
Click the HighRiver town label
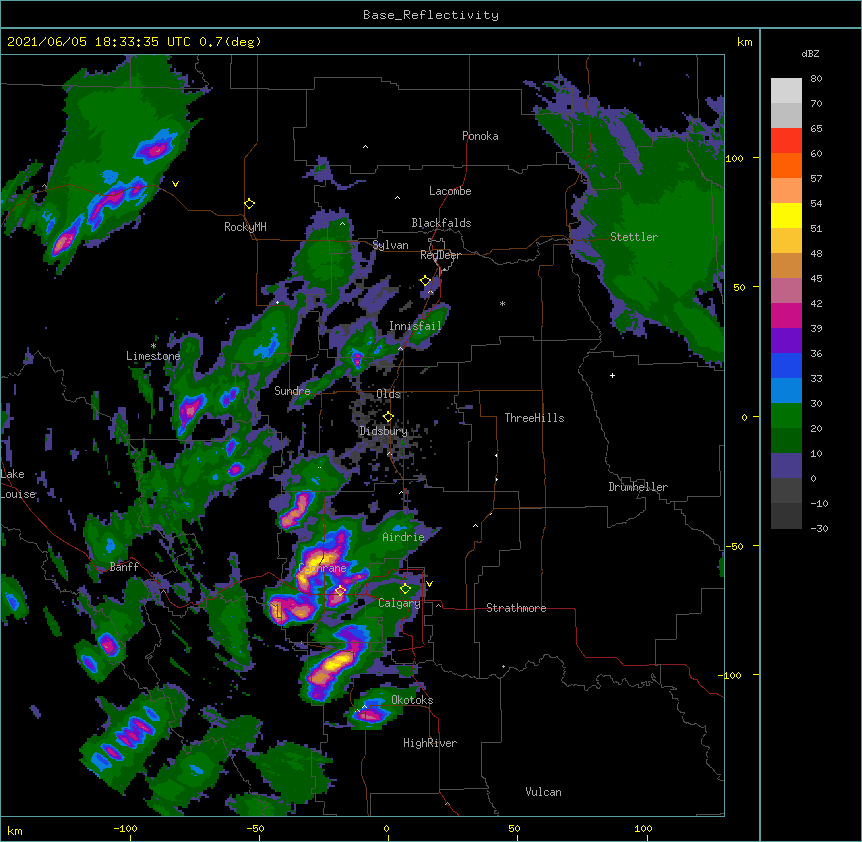pyautogui.click(x=430, y=743)
